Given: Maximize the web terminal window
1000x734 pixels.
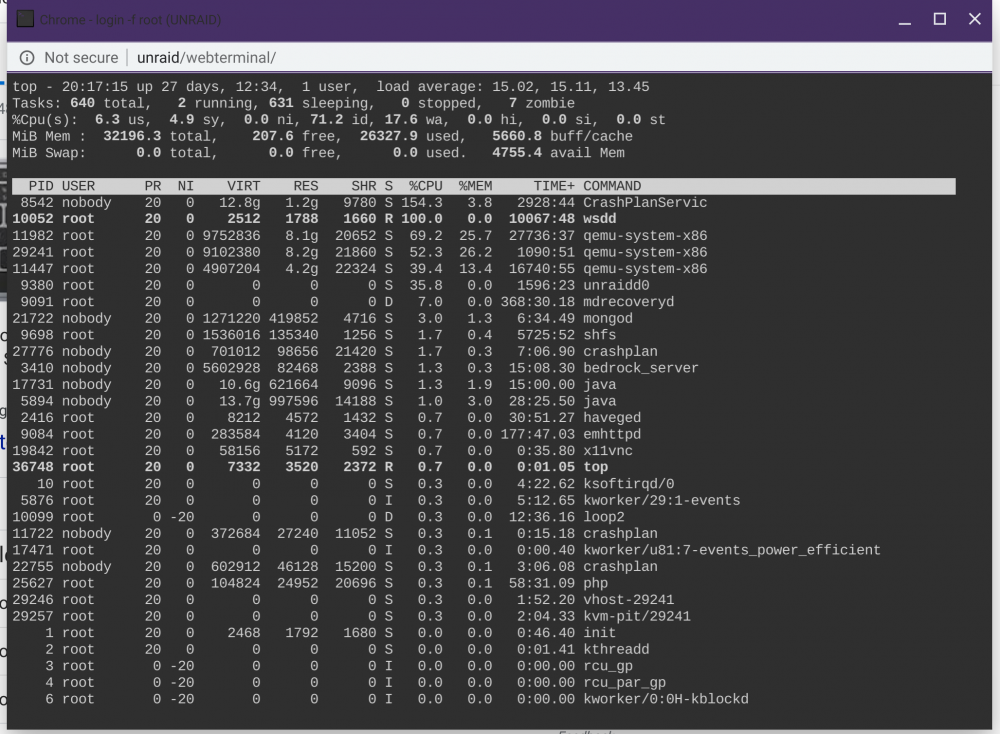Looking at the screenshot, I should pyautogui.click(x=939, y=20).
